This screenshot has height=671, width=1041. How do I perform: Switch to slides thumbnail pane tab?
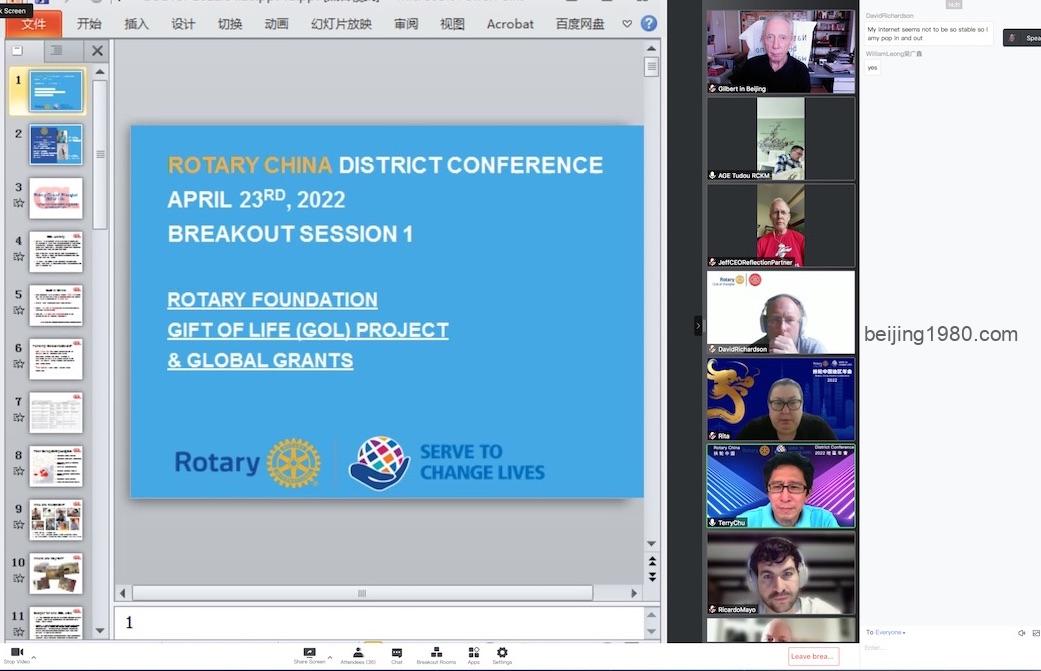[x=18, y=50]
